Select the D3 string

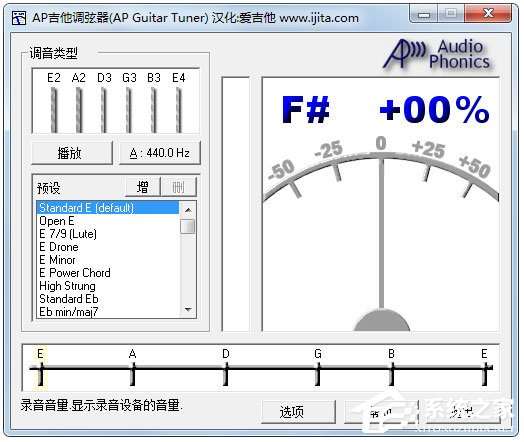click(x=104, y=110)
